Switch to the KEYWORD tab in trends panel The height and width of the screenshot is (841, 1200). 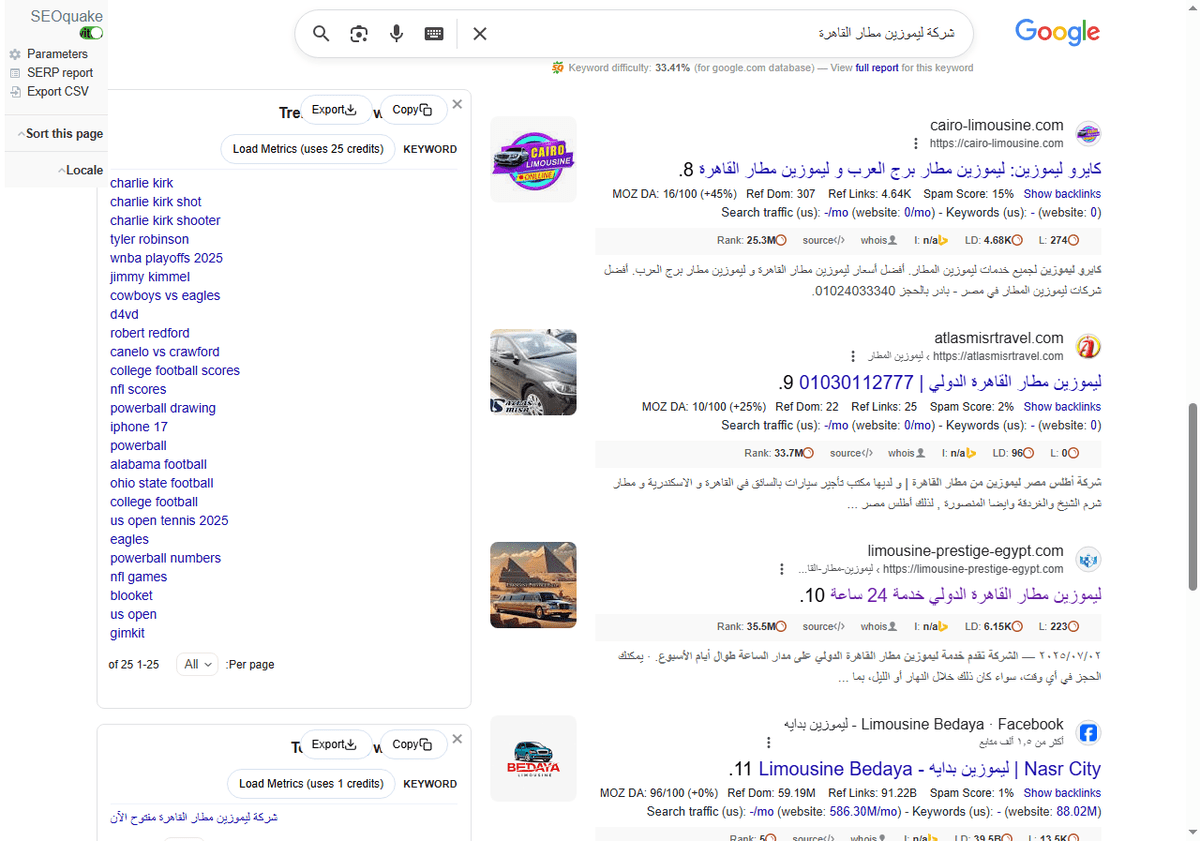coord(430,148)
